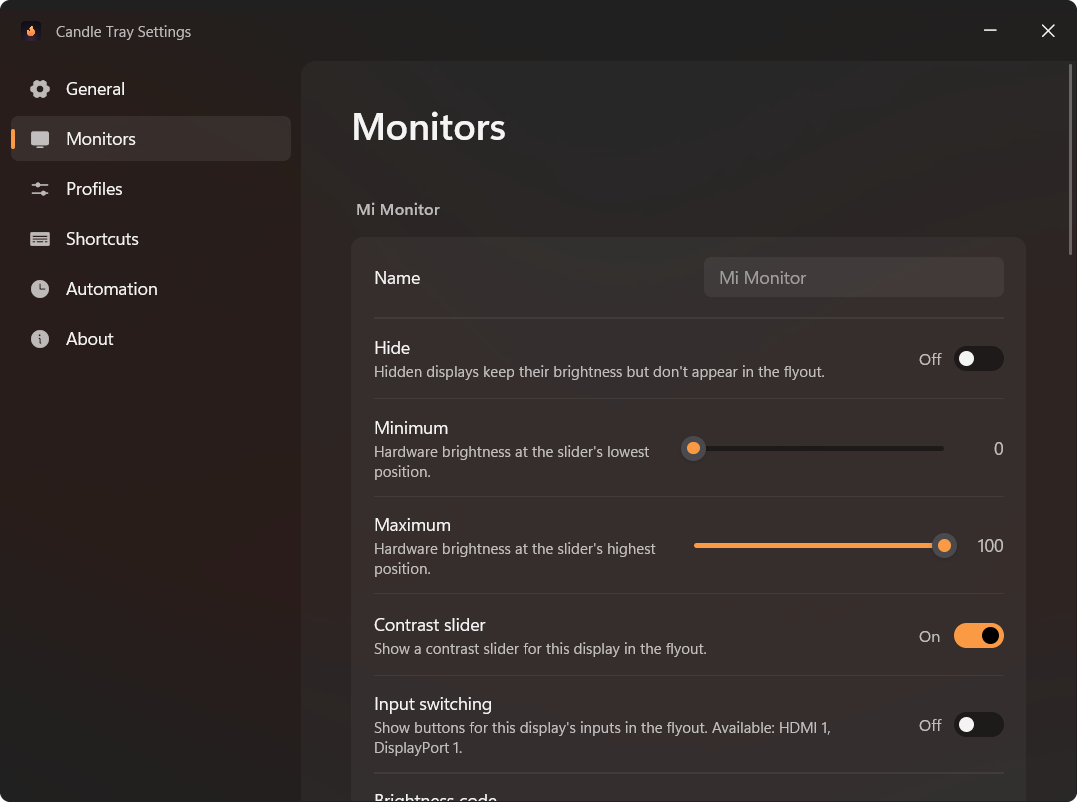The height and width of the screenshot is (802, 1077).
Task: Open the General settings page
Action: [151, 89]
